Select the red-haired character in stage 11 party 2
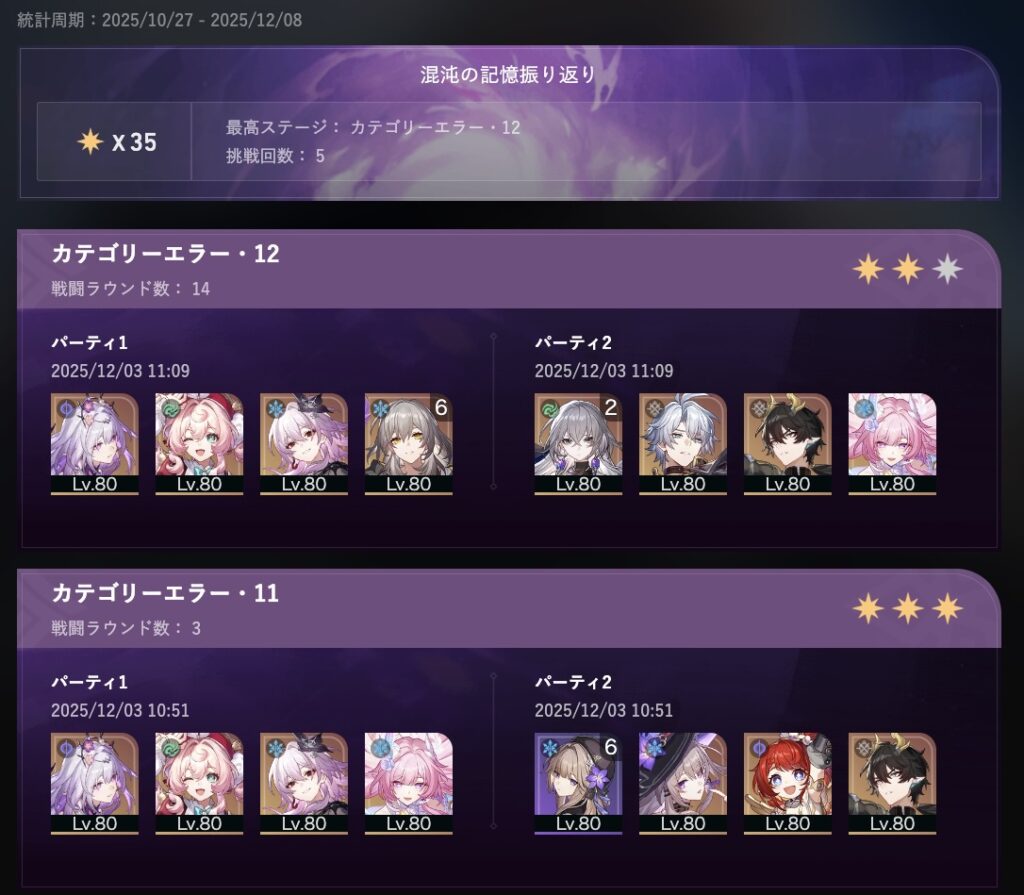This screenshot has width=1024, height=895. point(787,783)
